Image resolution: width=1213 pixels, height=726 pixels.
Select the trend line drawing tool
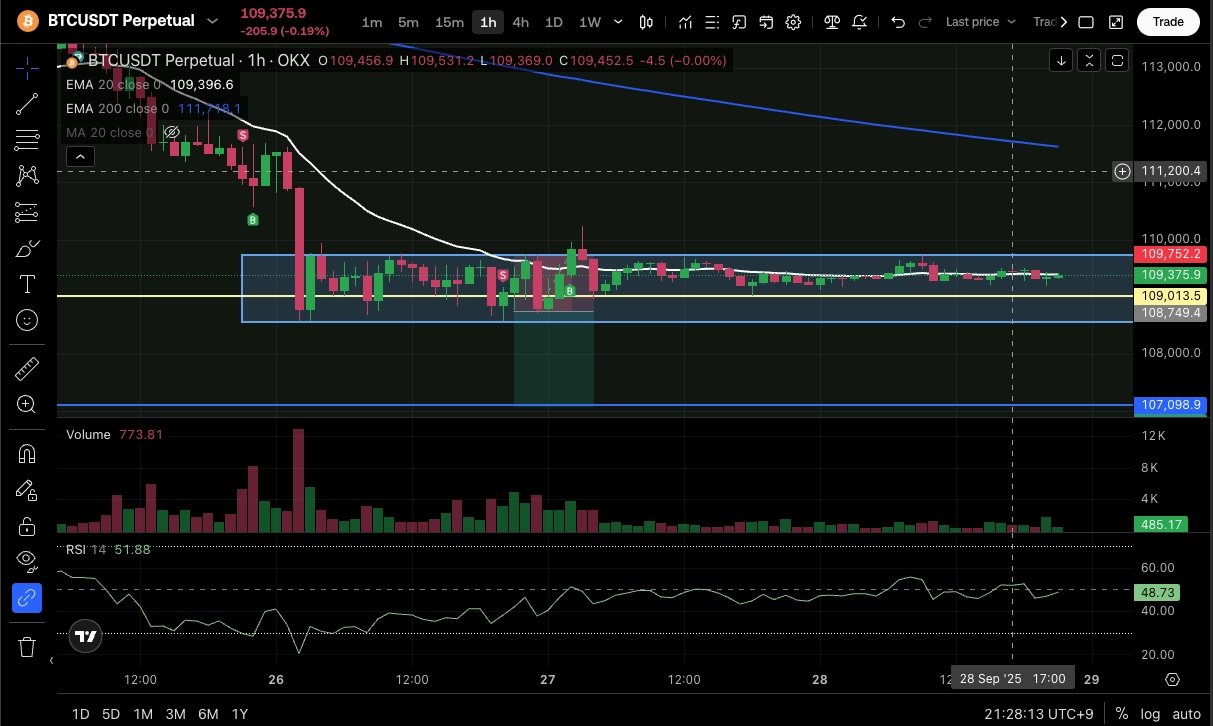pyautogui.click(x=28, y=103)
